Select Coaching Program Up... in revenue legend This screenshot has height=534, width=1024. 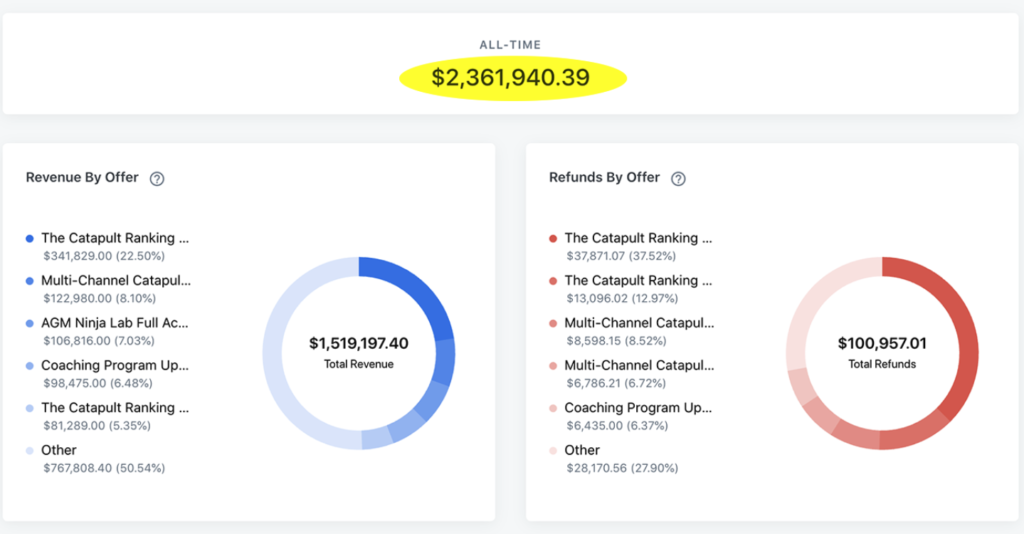(x=114, y=366)
